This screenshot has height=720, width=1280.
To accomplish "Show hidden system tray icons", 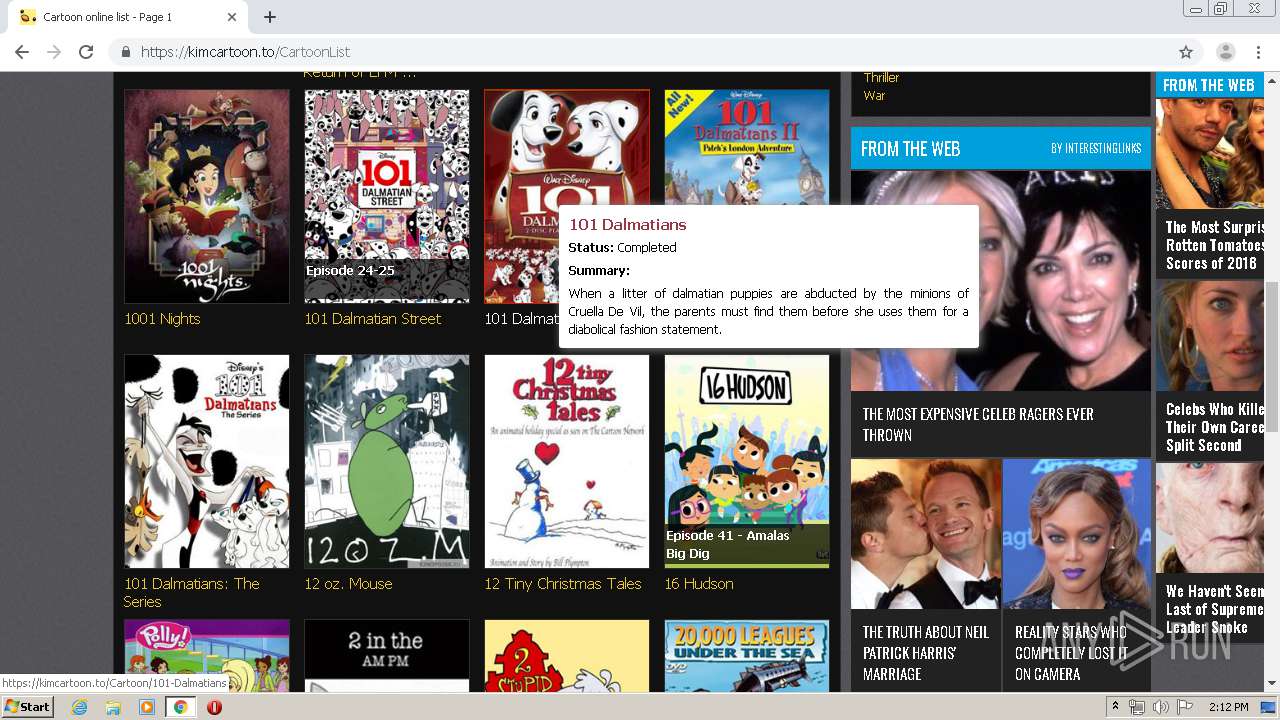I will coord(1117,707).
